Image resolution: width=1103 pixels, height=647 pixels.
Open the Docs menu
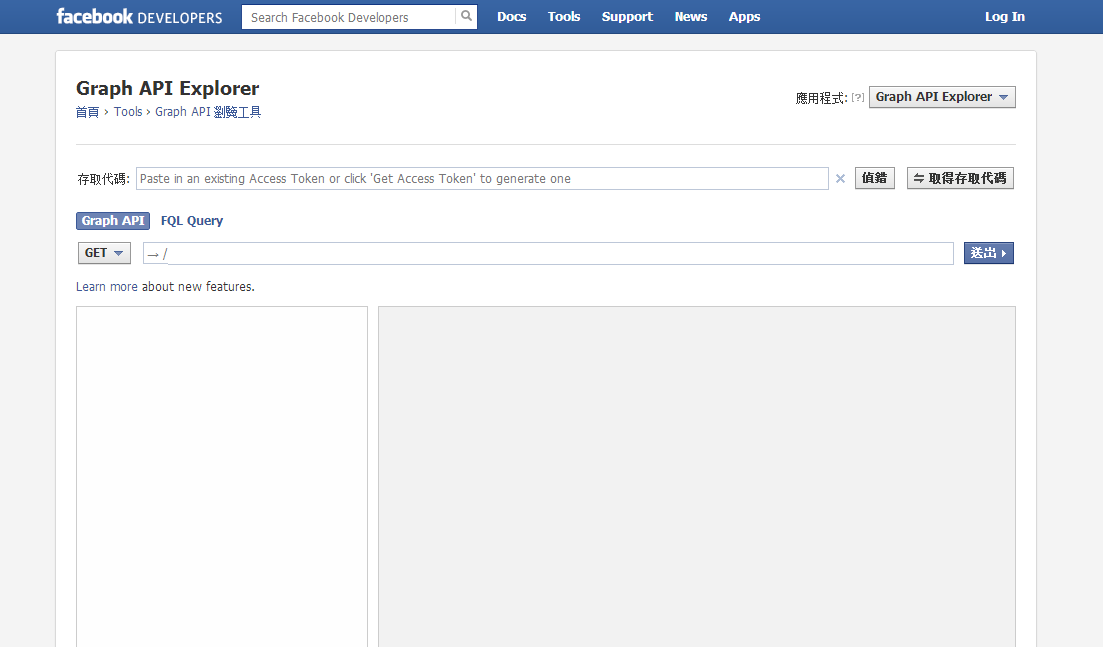[x=511, y=17]
